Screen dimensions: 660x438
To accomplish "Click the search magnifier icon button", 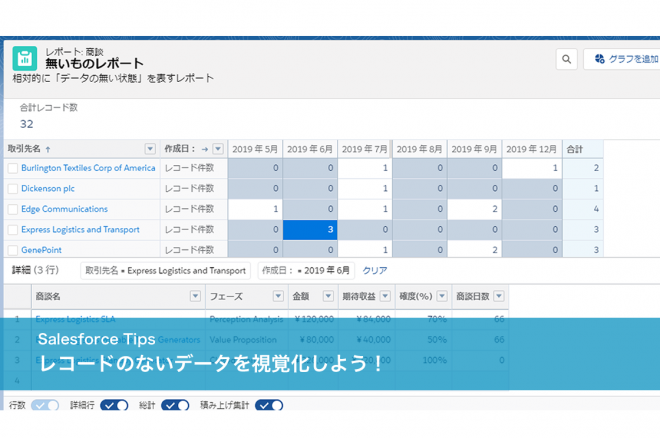I will coord(567,59).
